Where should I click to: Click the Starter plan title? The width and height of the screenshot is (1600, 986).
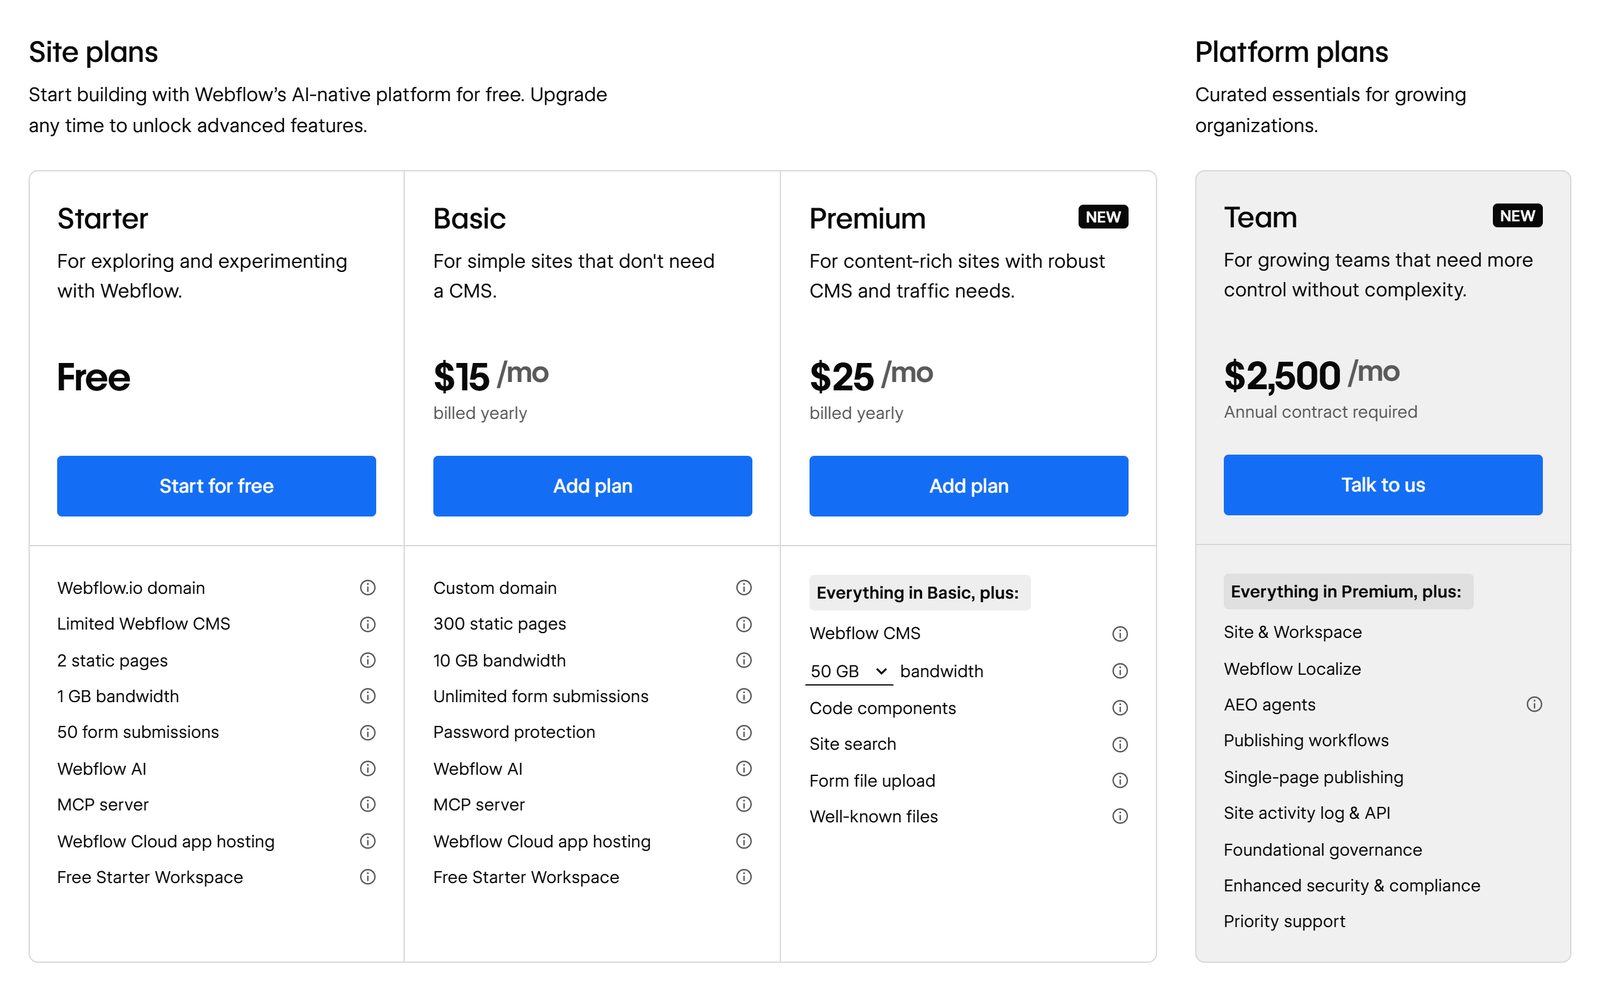pyautogui.click(x=102, y=218)
